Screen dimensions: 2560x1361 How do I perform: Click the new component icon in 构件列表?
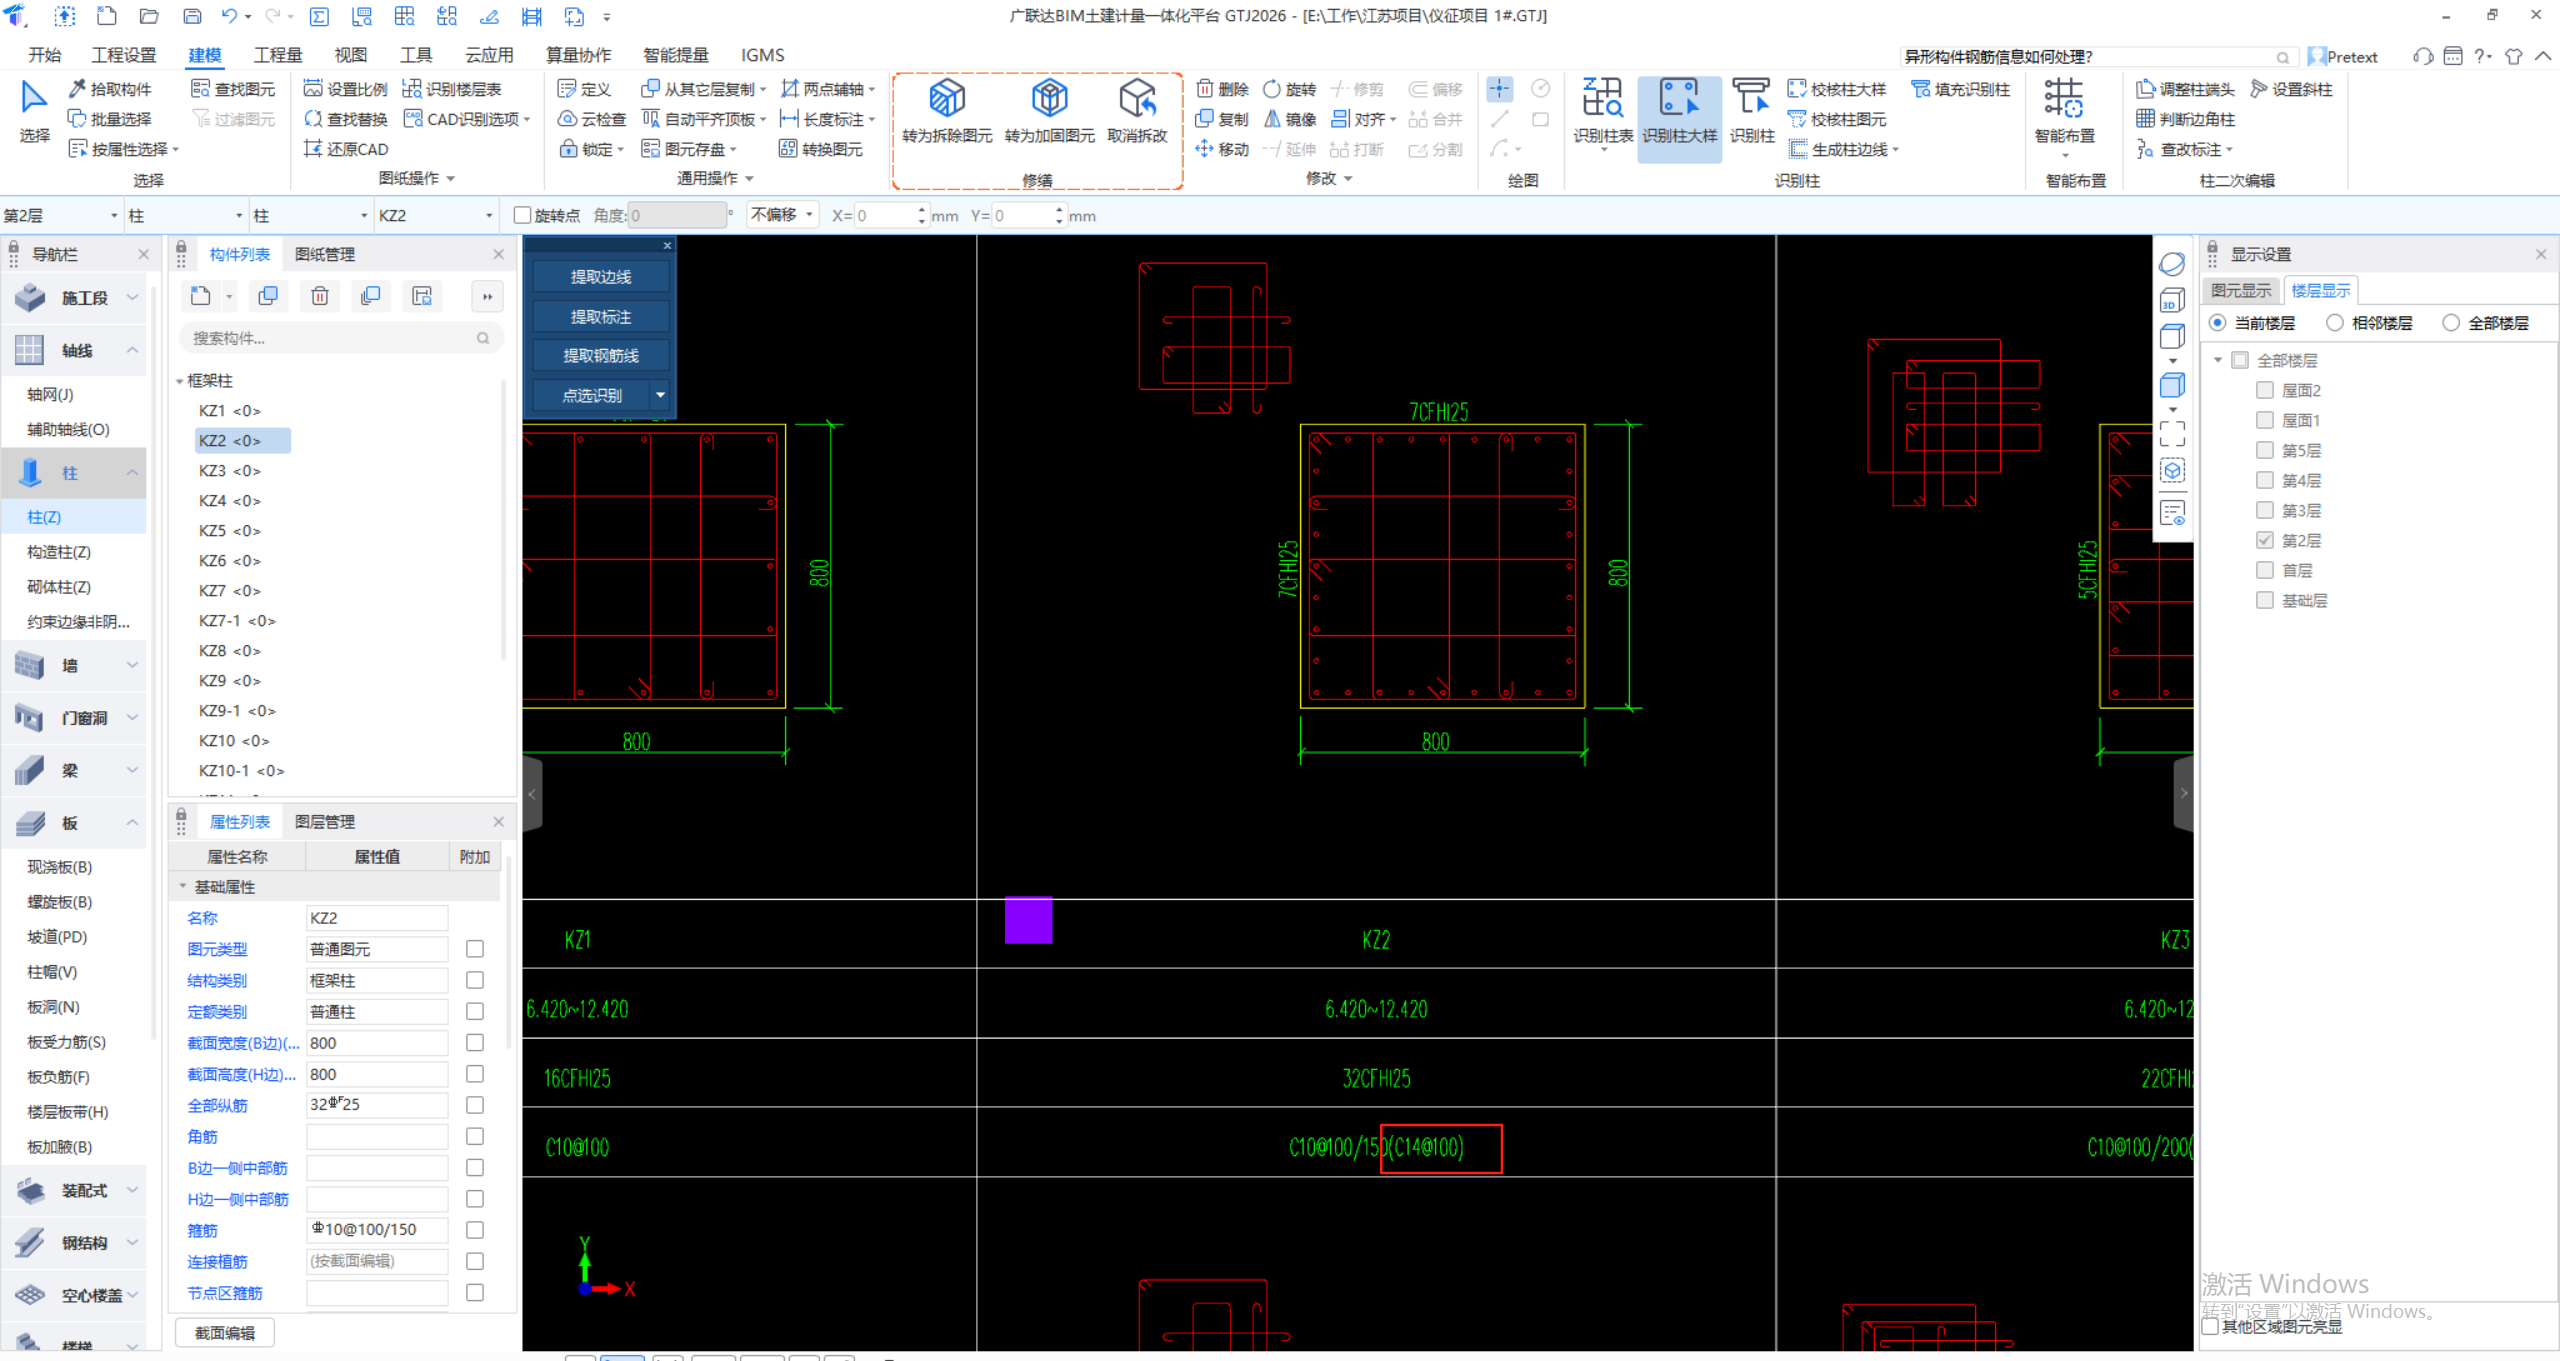click(x=201, y=296)
